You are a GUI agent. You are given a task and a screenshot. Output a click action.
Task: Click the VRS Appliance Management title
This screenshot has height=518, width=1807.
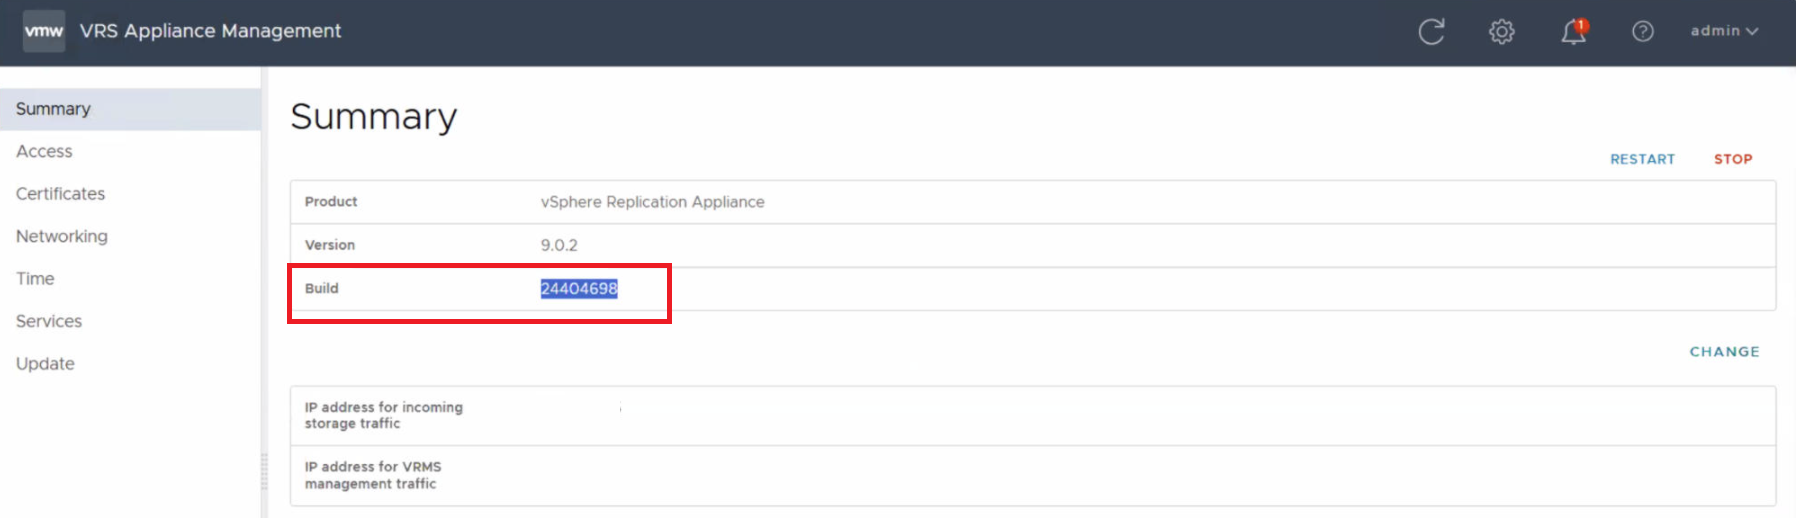[x=210, y=31]
